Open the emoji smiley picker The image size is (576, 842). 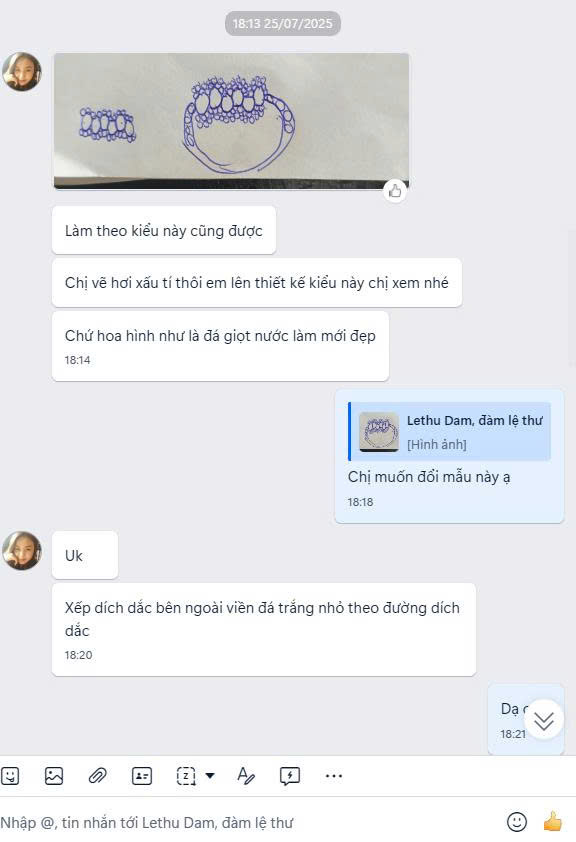[517, 822]
